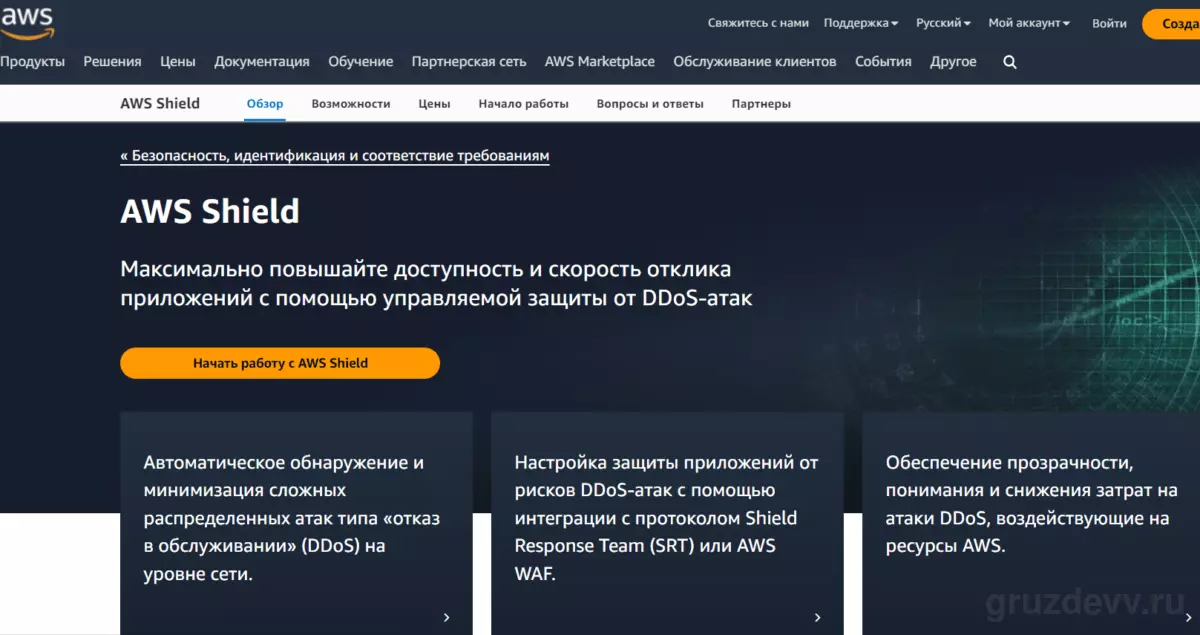Click the Максимально повышайте доступность tagline

coord(436,283)
